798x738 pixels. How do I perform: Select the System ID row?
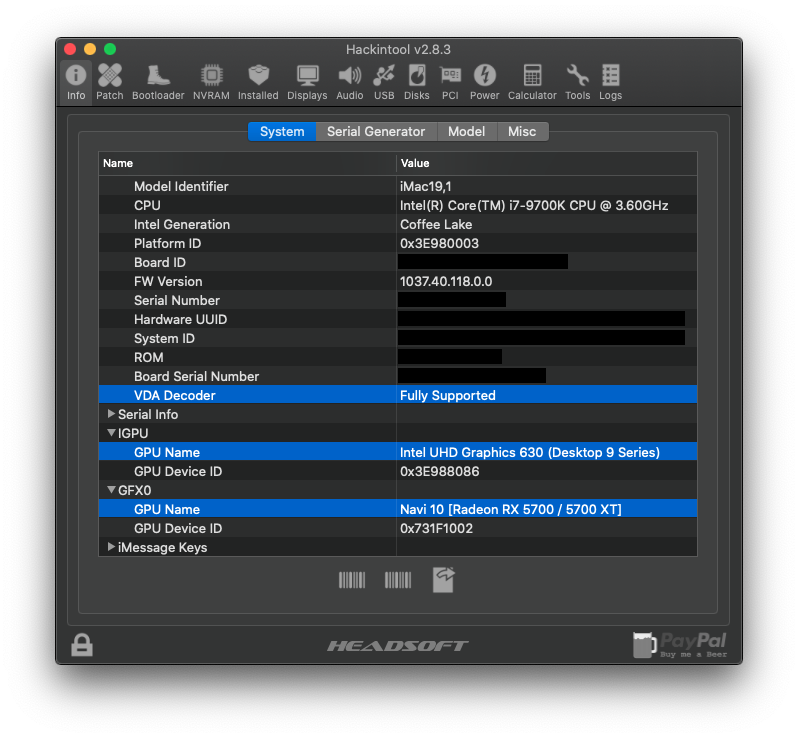coord(398,338)
